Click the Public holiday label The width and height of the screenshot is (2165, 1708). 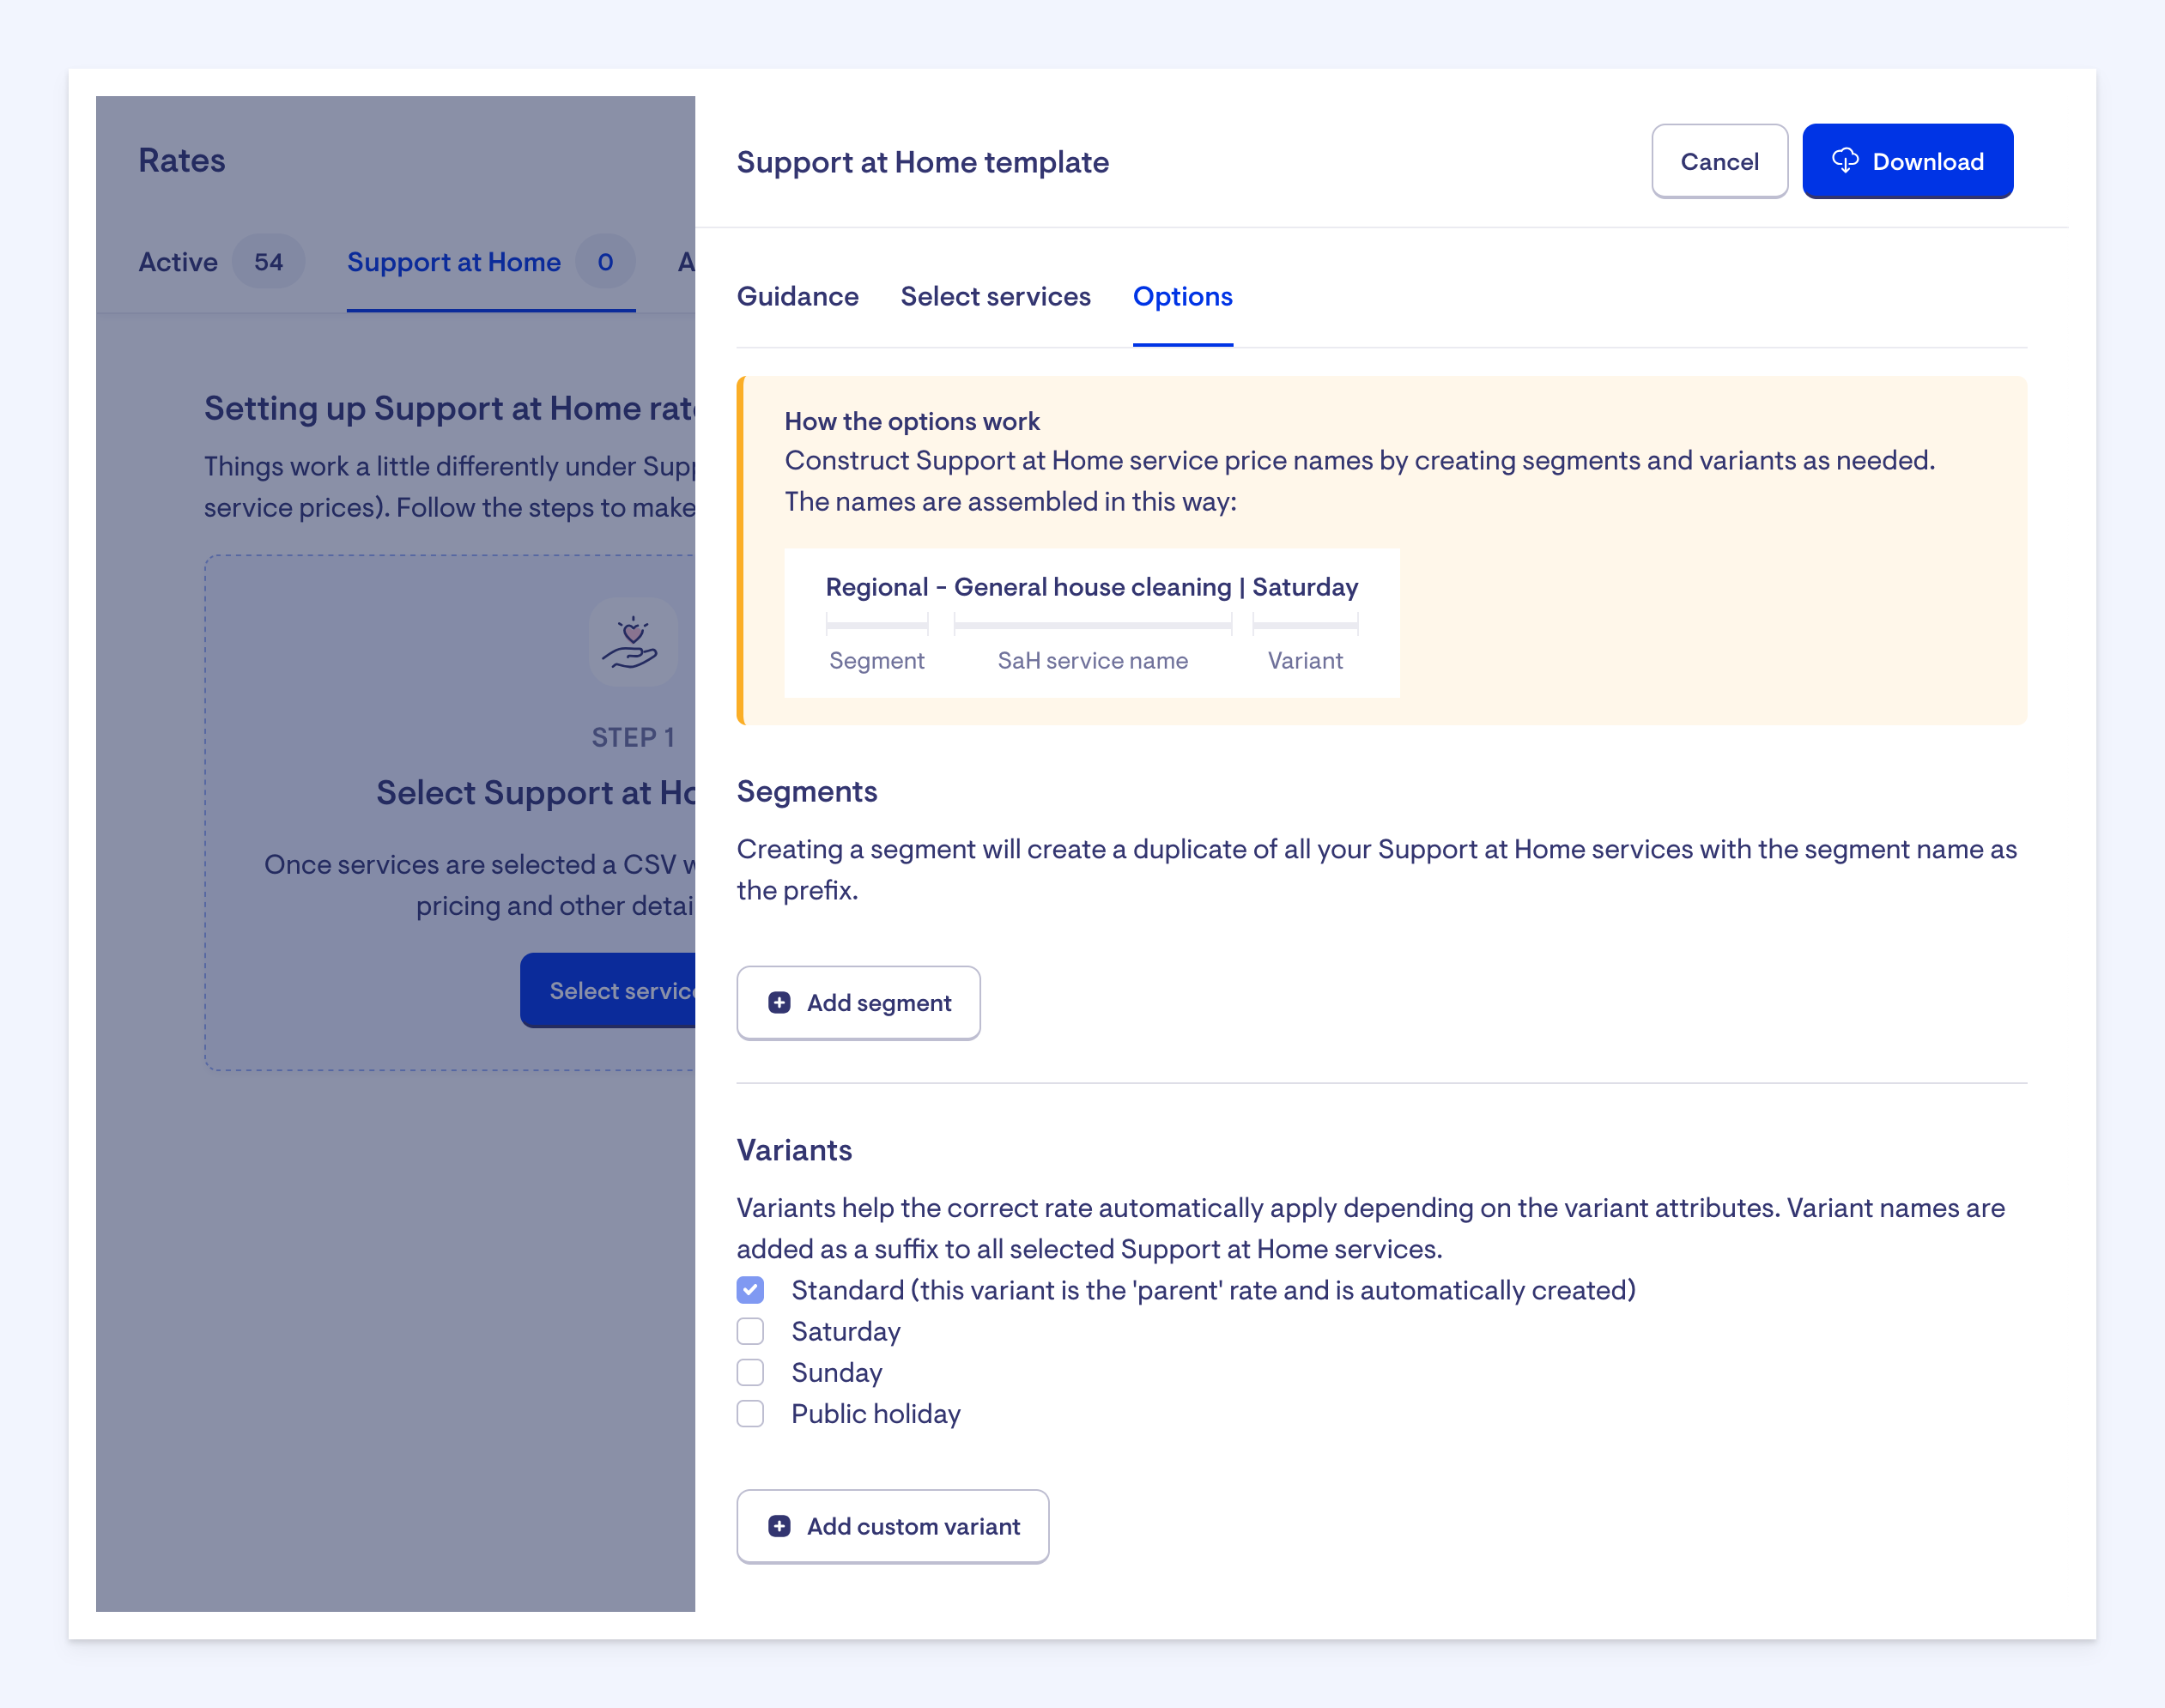point(876,1413)
